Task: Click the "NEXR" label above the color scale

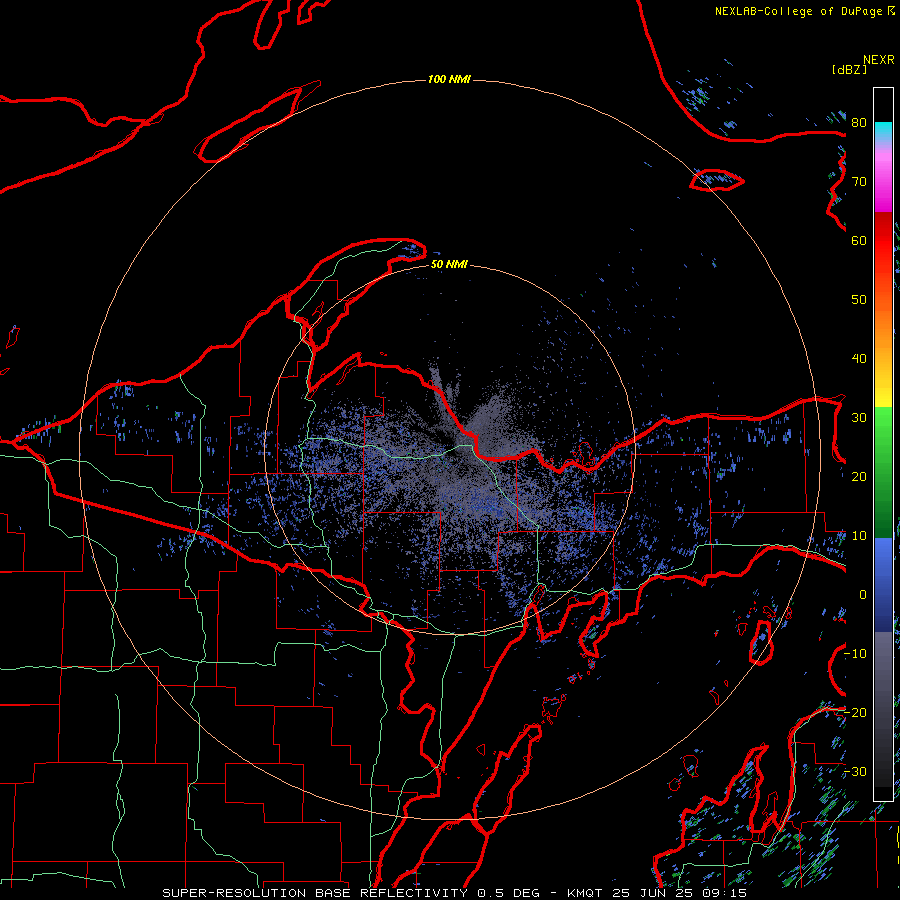Action: [879, 60]
